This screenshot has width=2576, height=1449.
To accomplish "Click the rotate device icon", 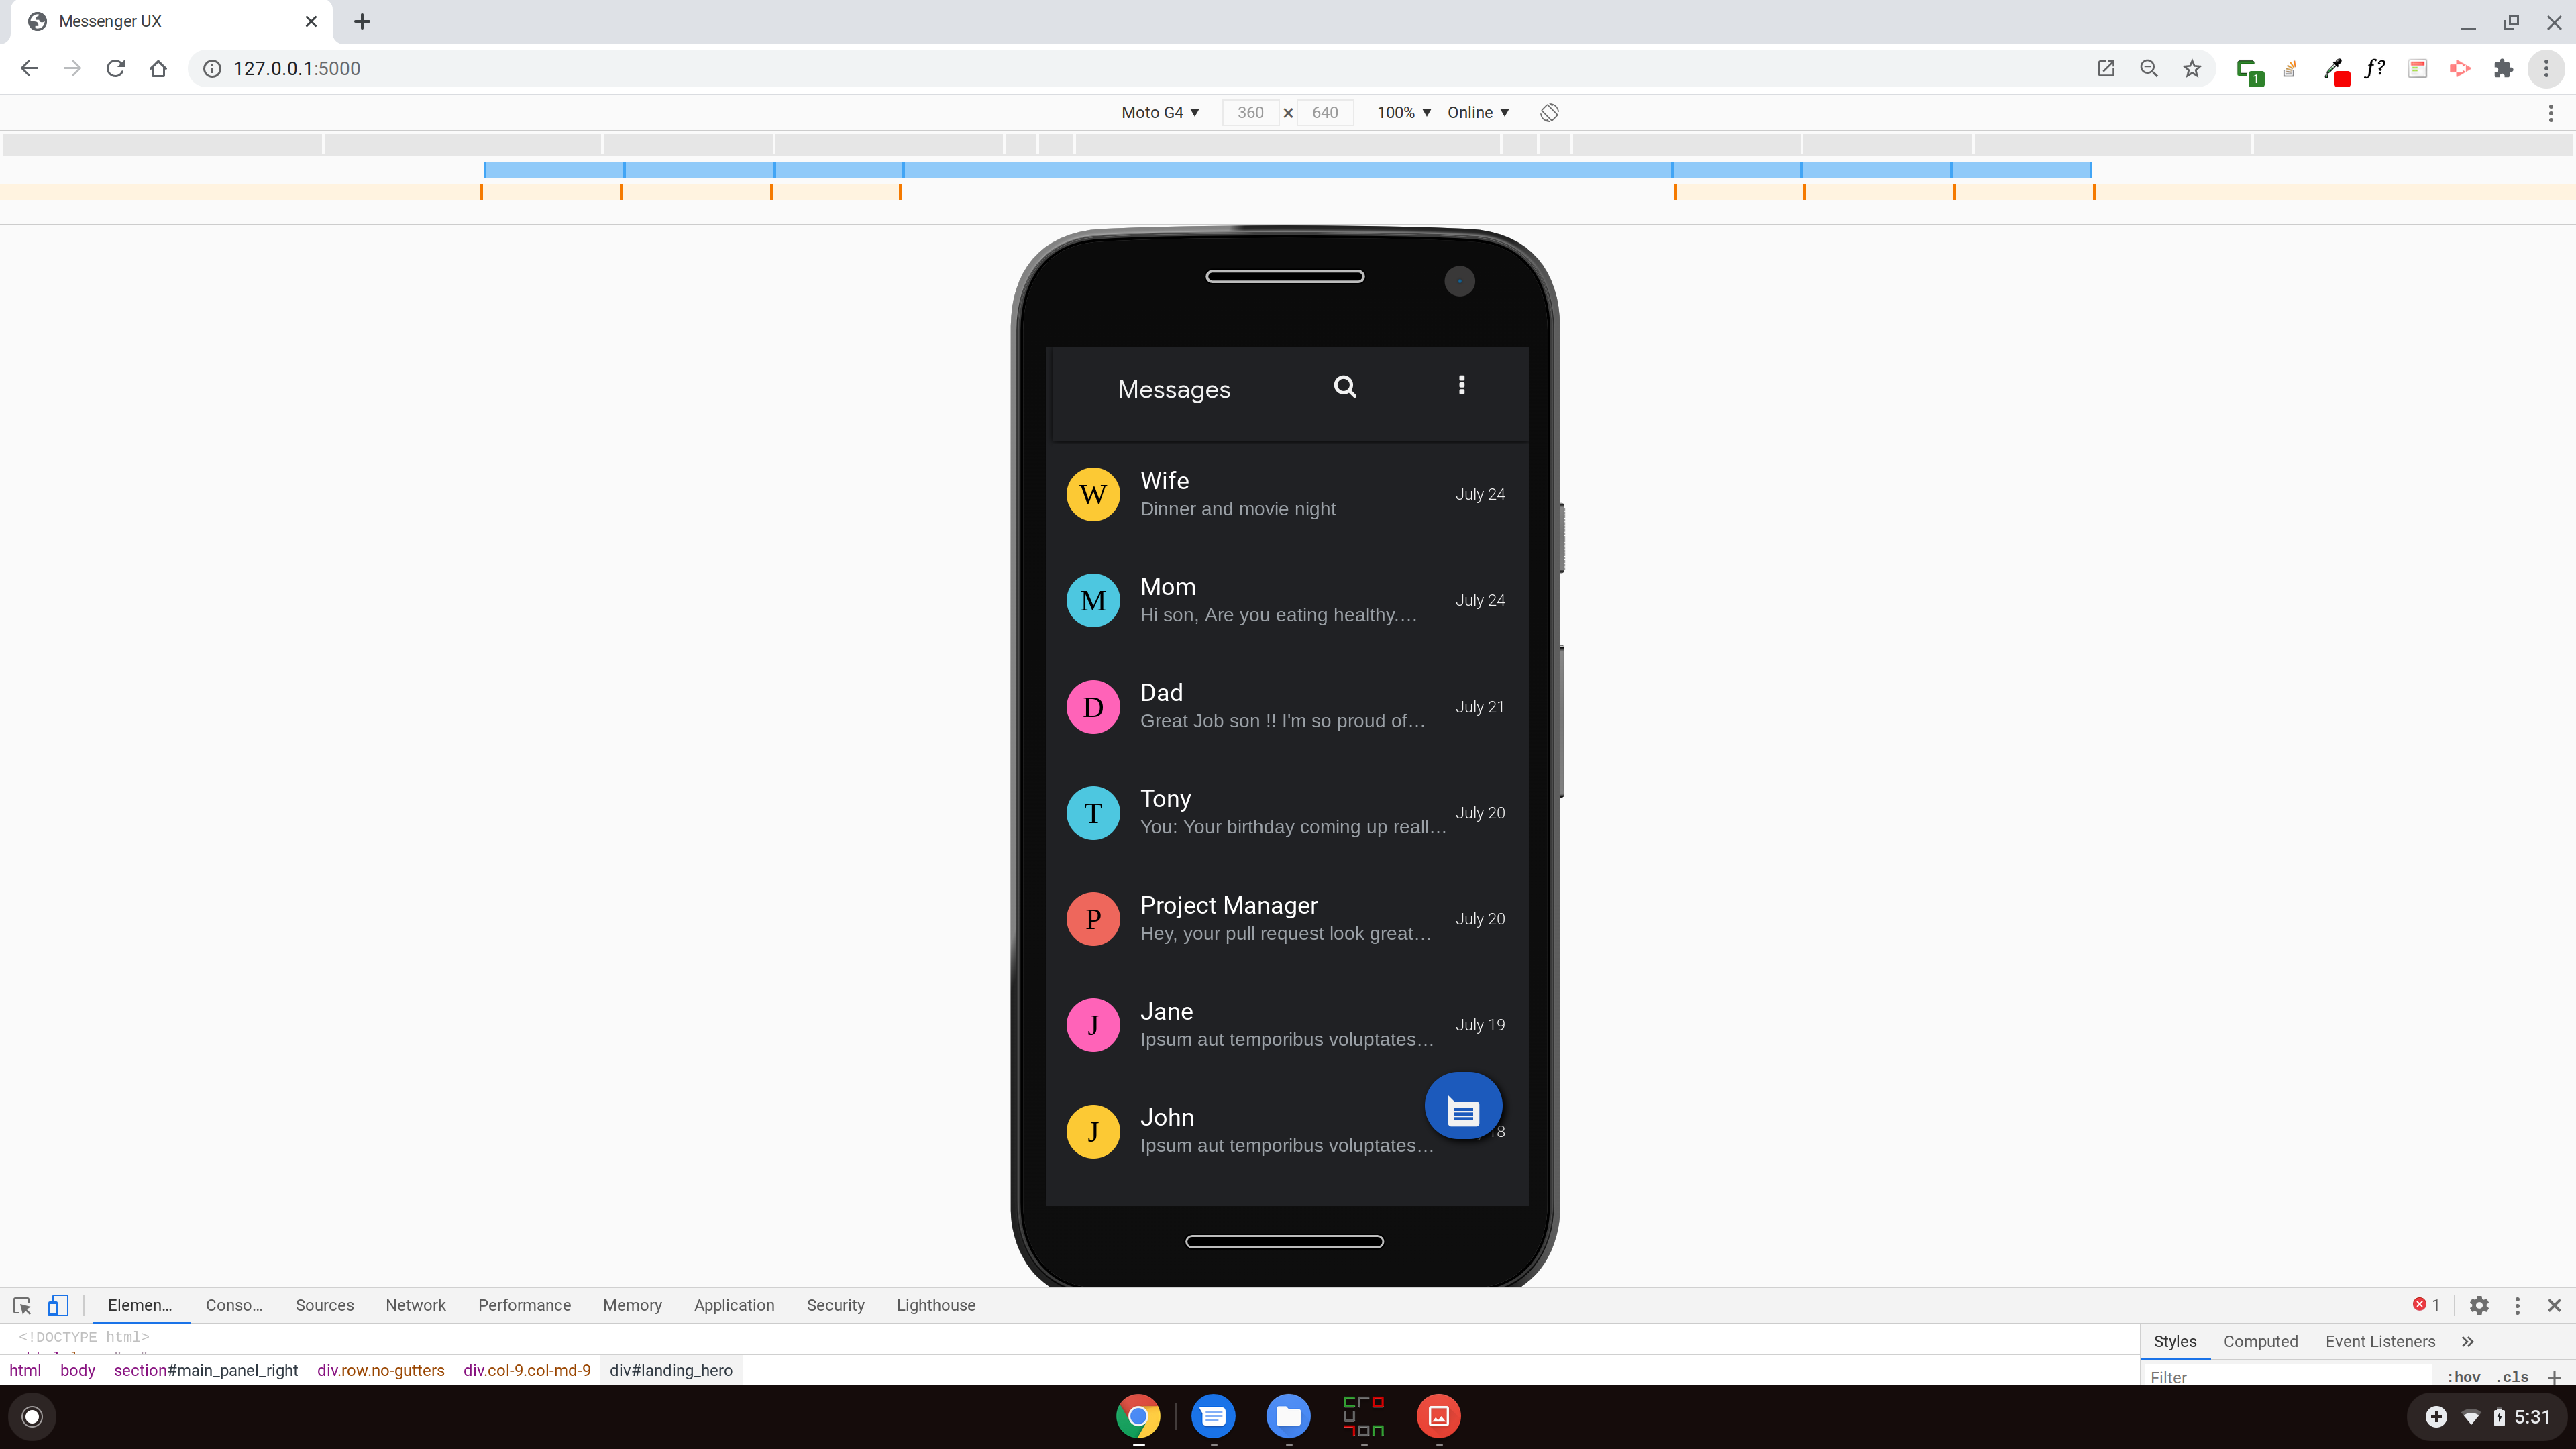I will (x=1549, y=112).
